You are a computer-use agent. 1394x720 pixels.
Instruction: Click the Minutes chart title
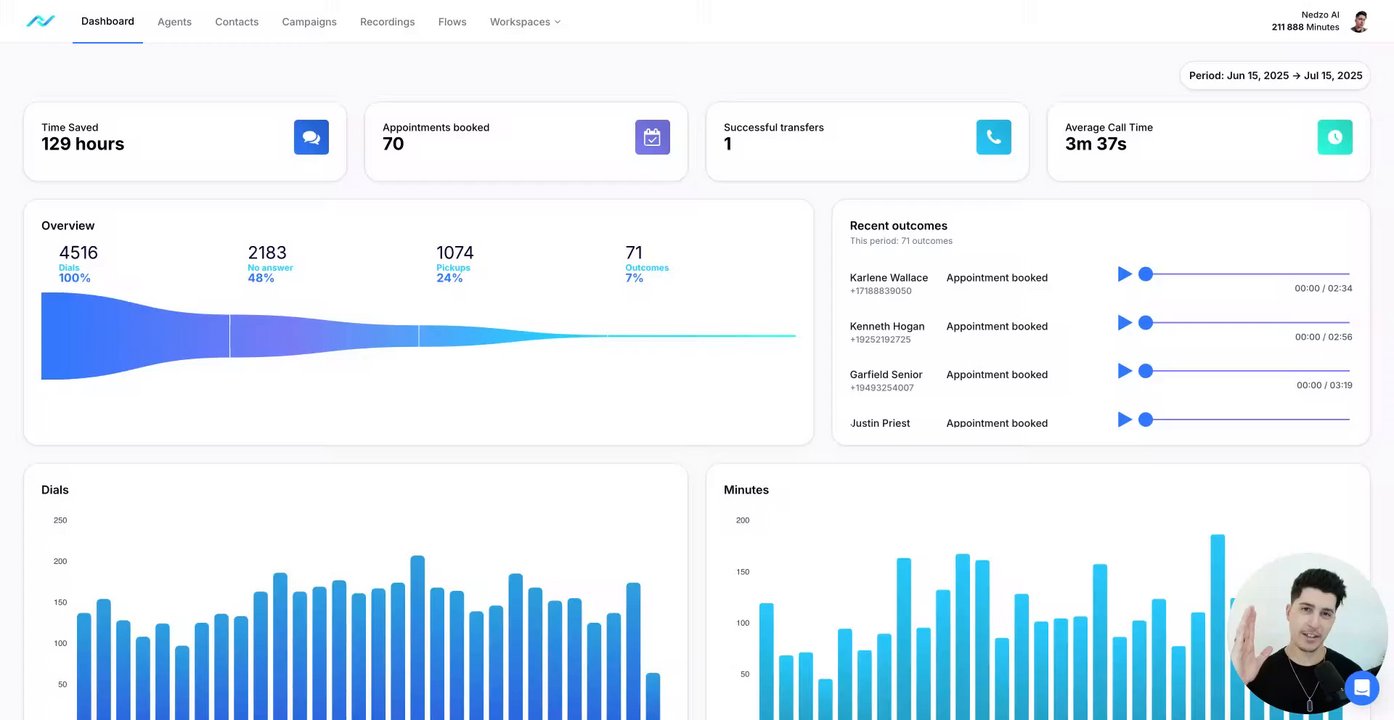(x=746, y=490)
